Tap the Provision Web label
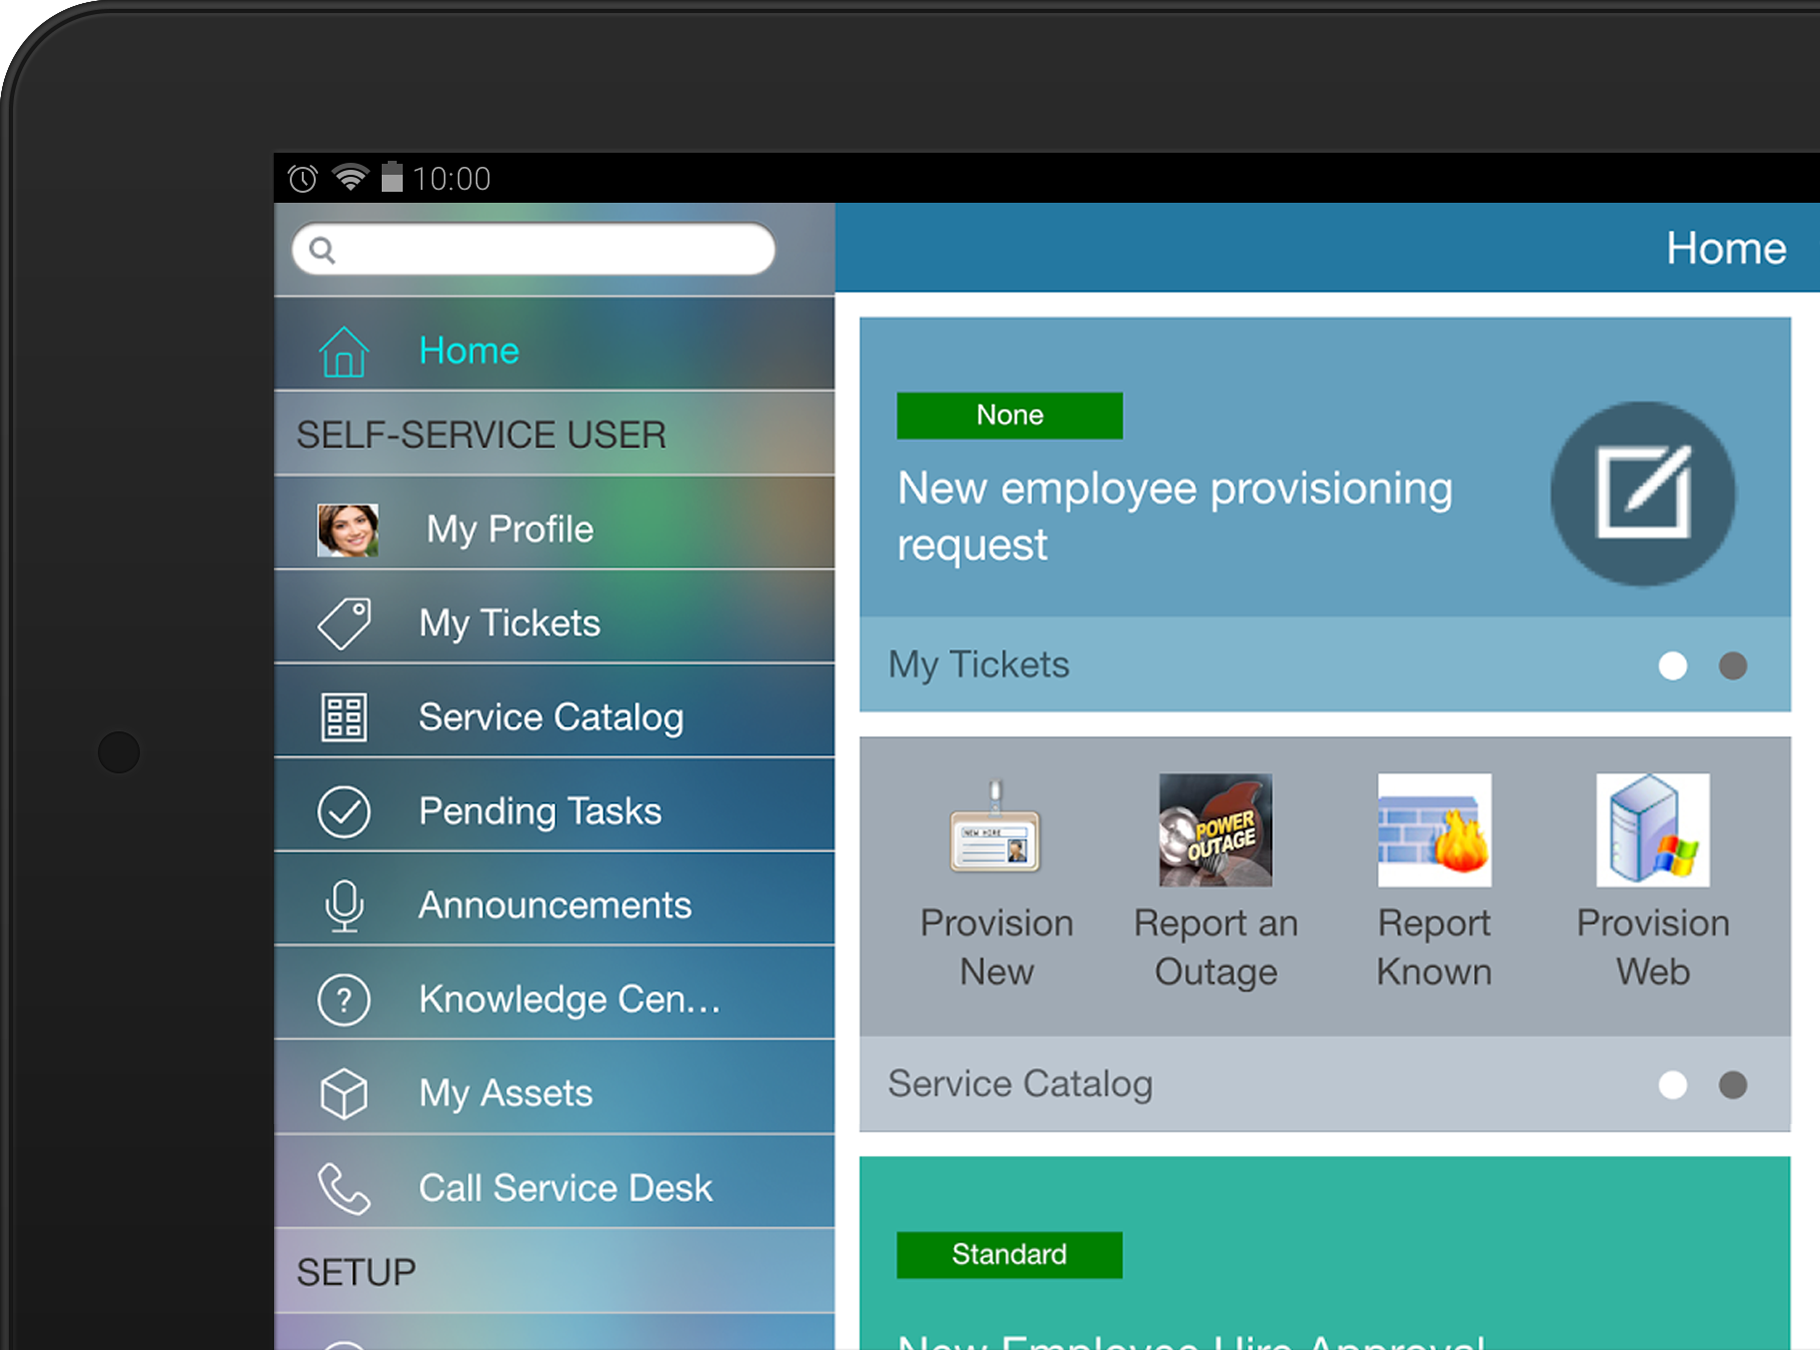The width and height of the screenshot is (1820, 1350). tap(1653, 948)
